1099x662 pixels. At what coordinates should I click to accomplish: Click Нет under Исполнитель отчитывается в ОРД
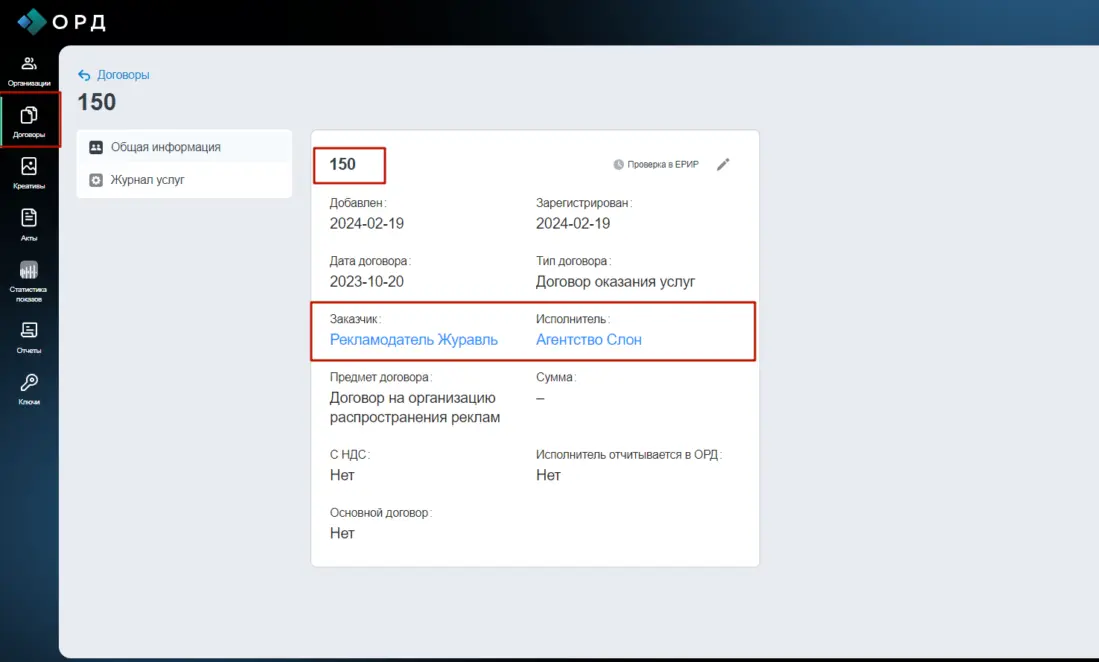tap(548, 475)
